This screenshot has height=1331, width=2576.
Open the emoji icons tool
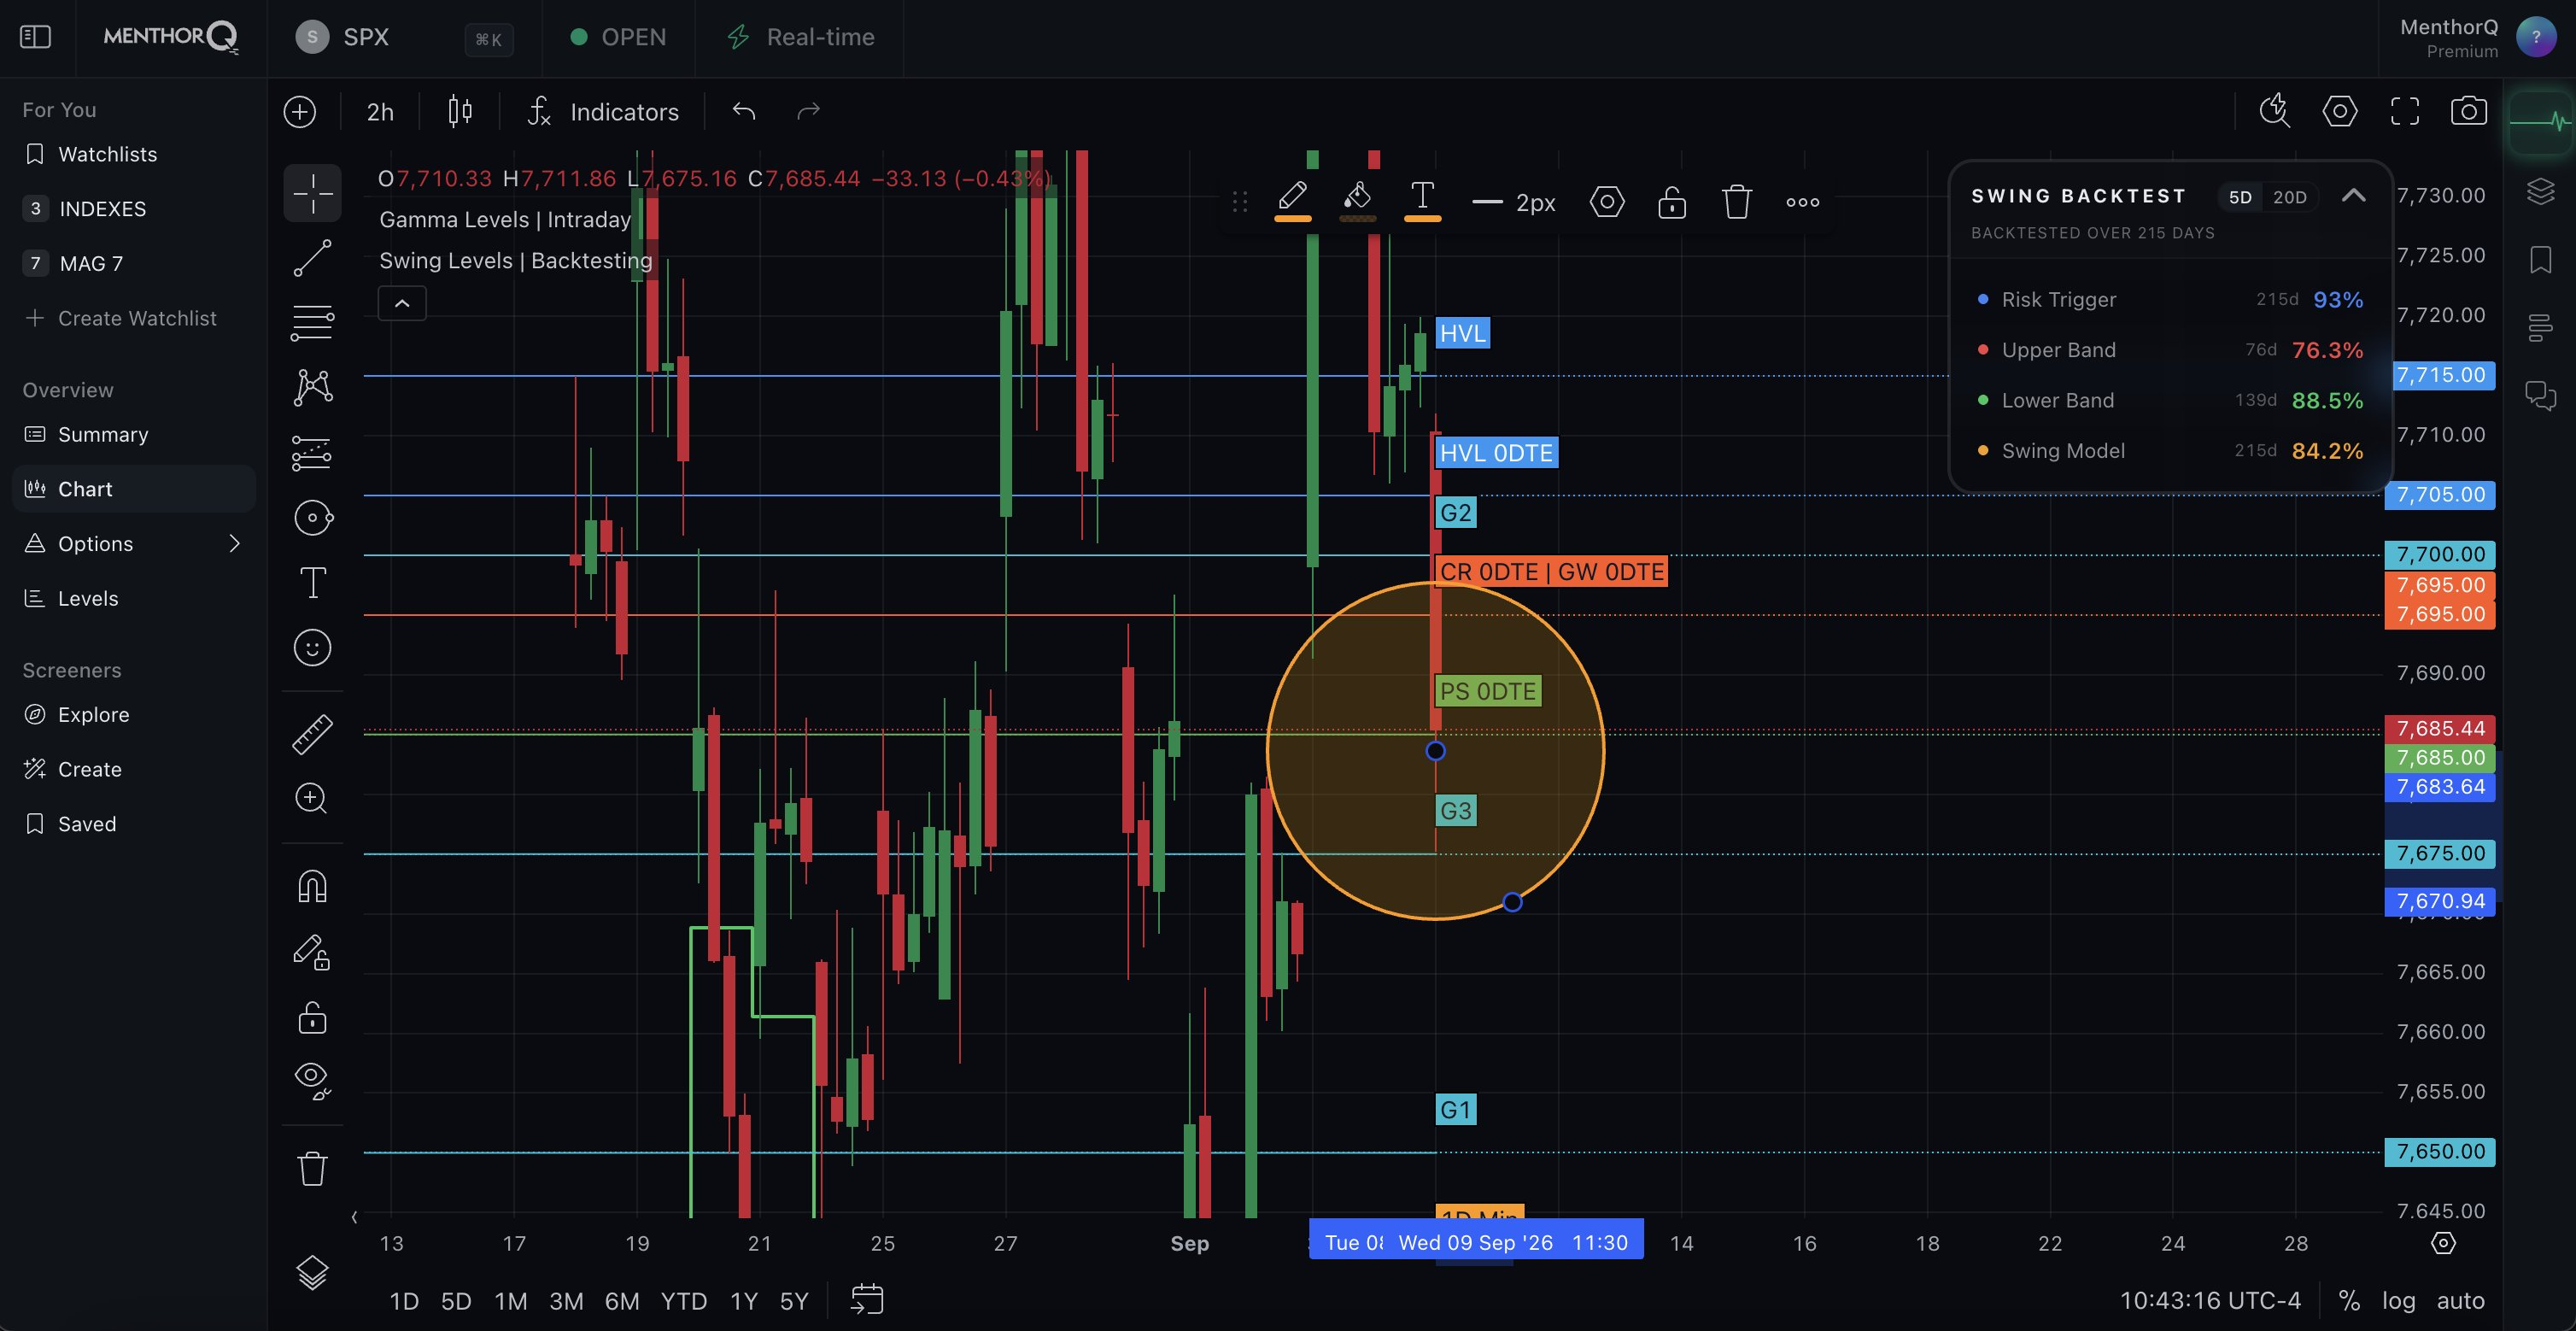coord(312,648)
